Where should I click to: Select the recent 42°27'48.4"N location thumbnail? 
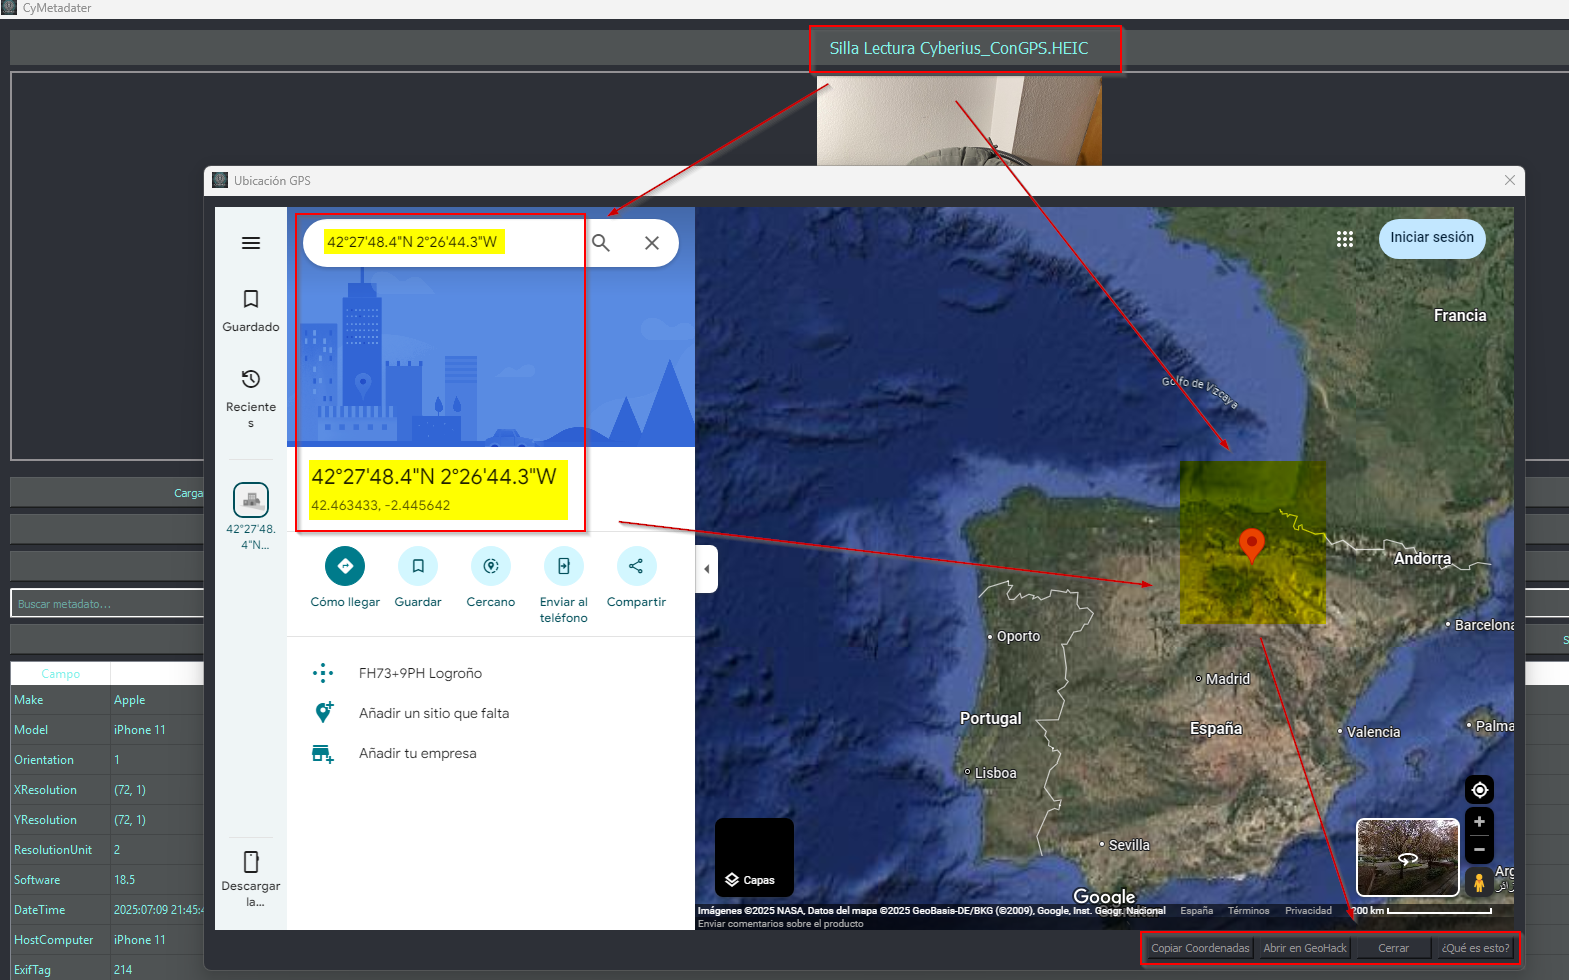click(251, 500)
